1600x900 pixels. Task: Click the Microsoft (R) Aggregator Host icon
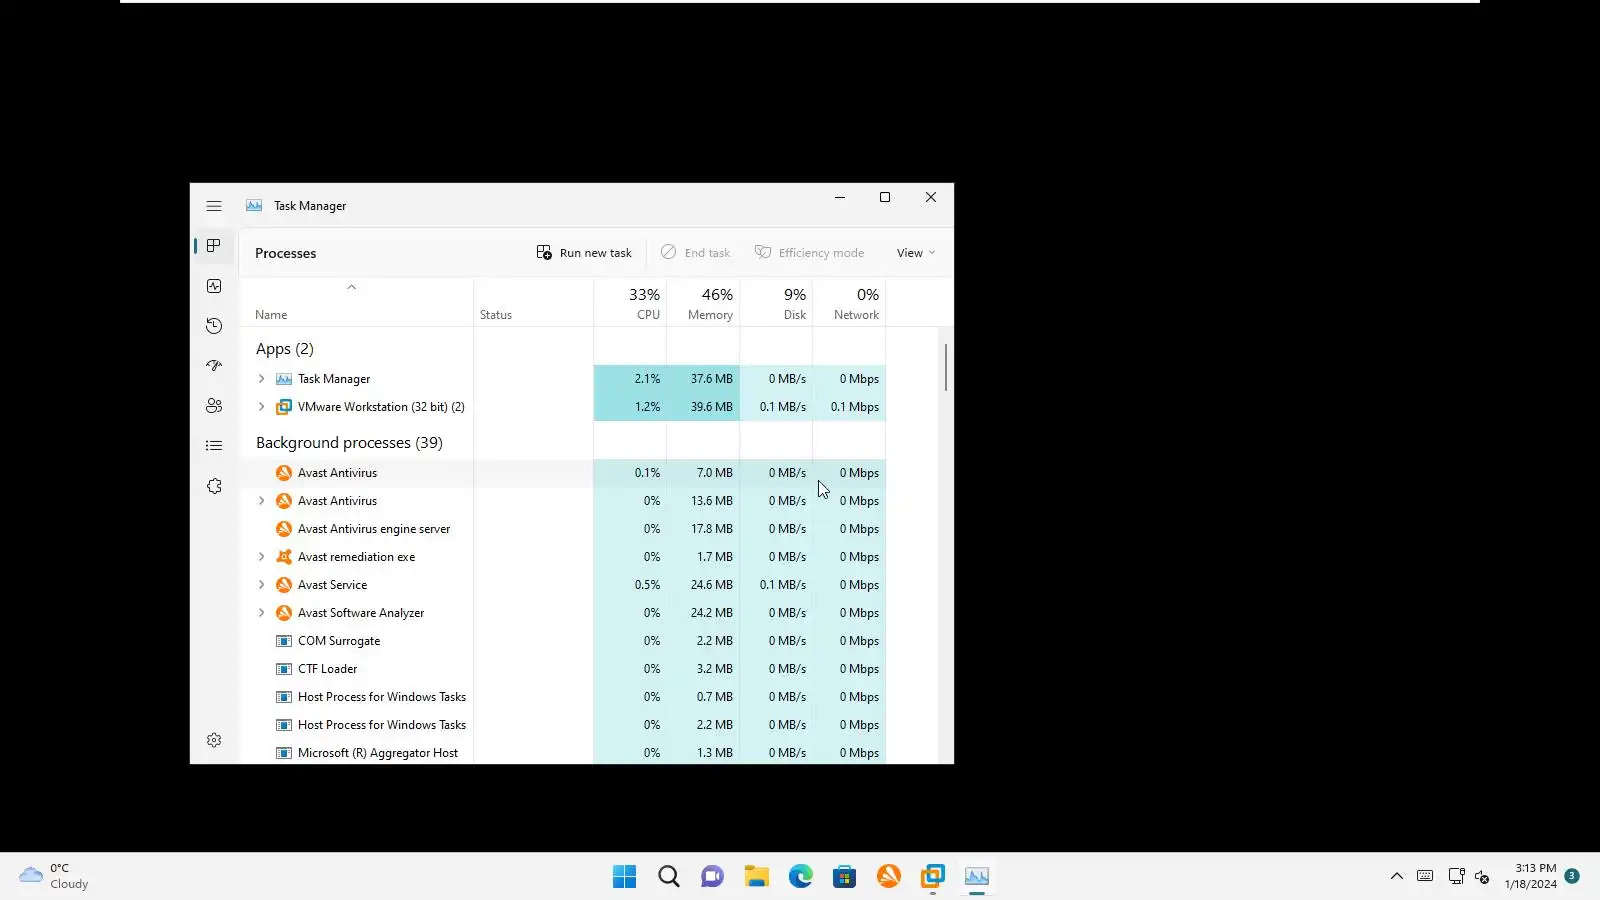[284, 753]
